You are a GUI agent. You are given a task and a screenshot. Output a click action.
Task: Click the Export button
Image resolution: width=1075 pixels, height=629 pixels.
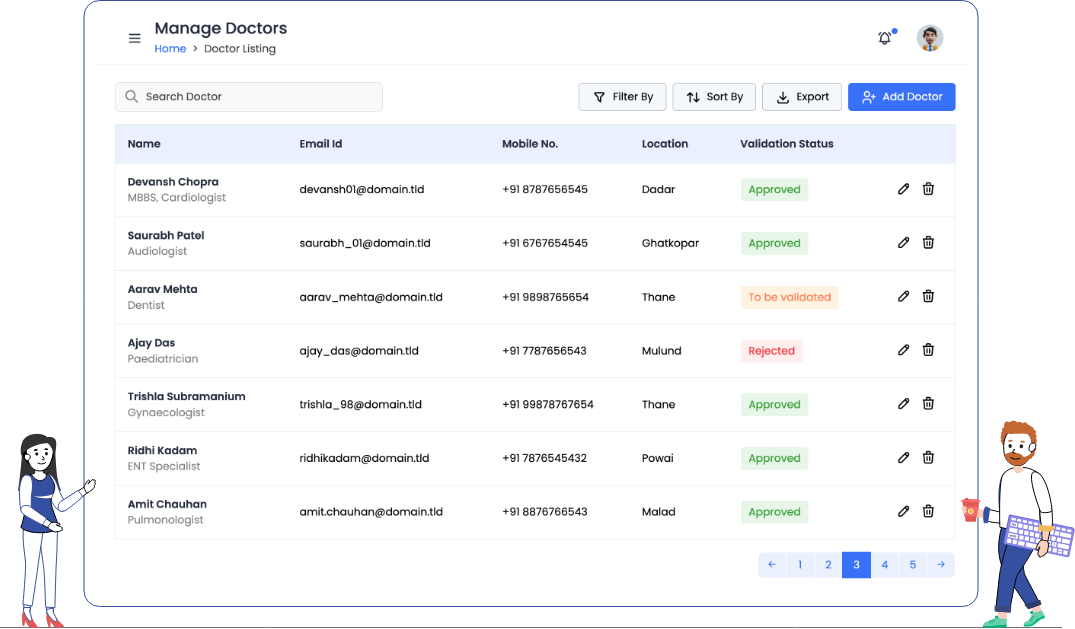(x=803, y=97)
